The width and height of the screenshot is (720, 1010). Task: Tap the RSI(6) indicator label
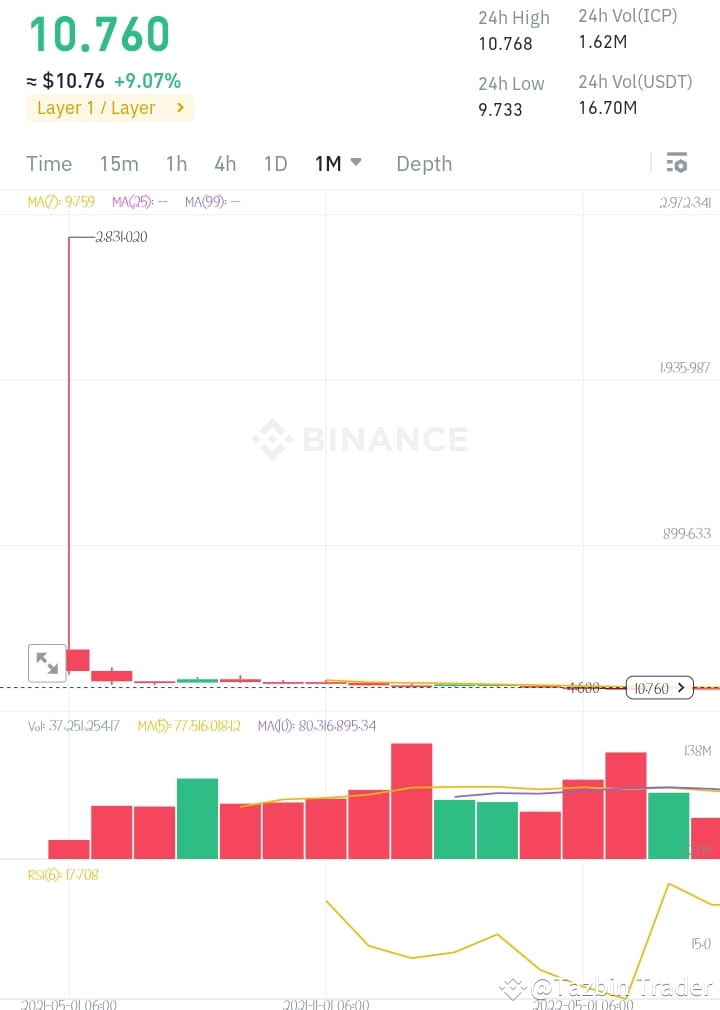click(62, 875)
